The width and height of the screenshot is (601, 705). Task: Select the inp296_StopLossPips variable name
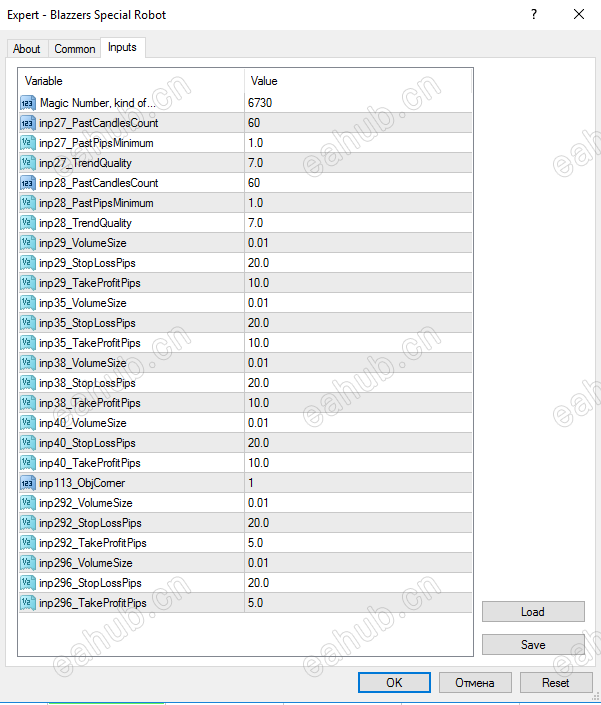(x=90, y=583)
